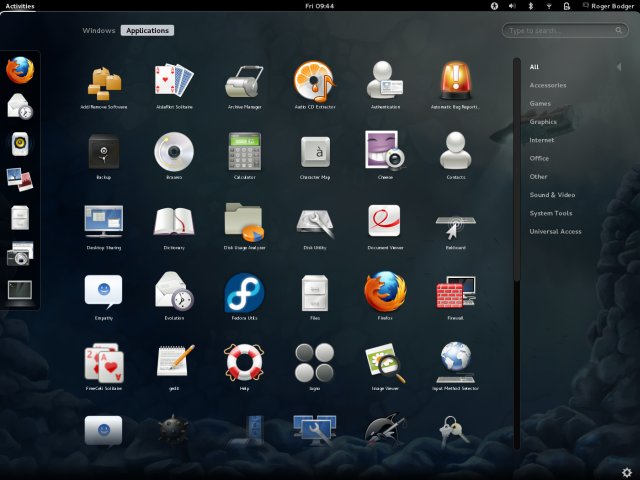Launch the Rhythmbox speaker icon in dash

coord(20,143)
